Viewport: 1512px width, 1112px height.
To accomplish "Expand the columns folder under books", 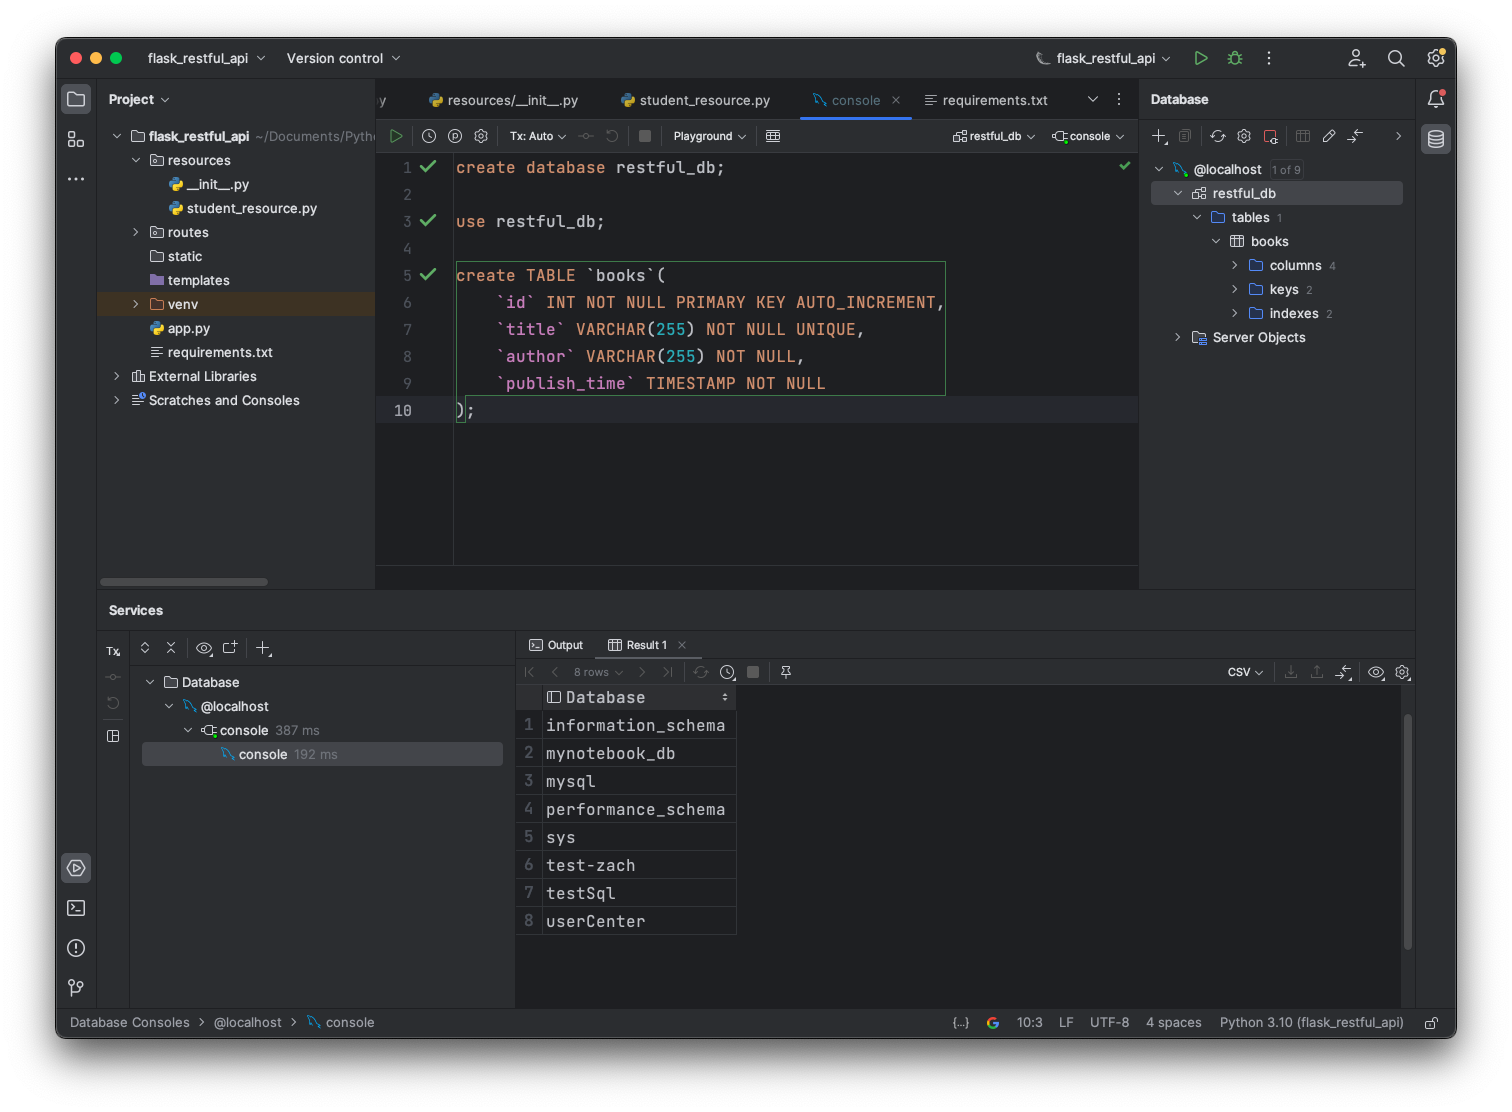I will click(x=1235, y=265).
